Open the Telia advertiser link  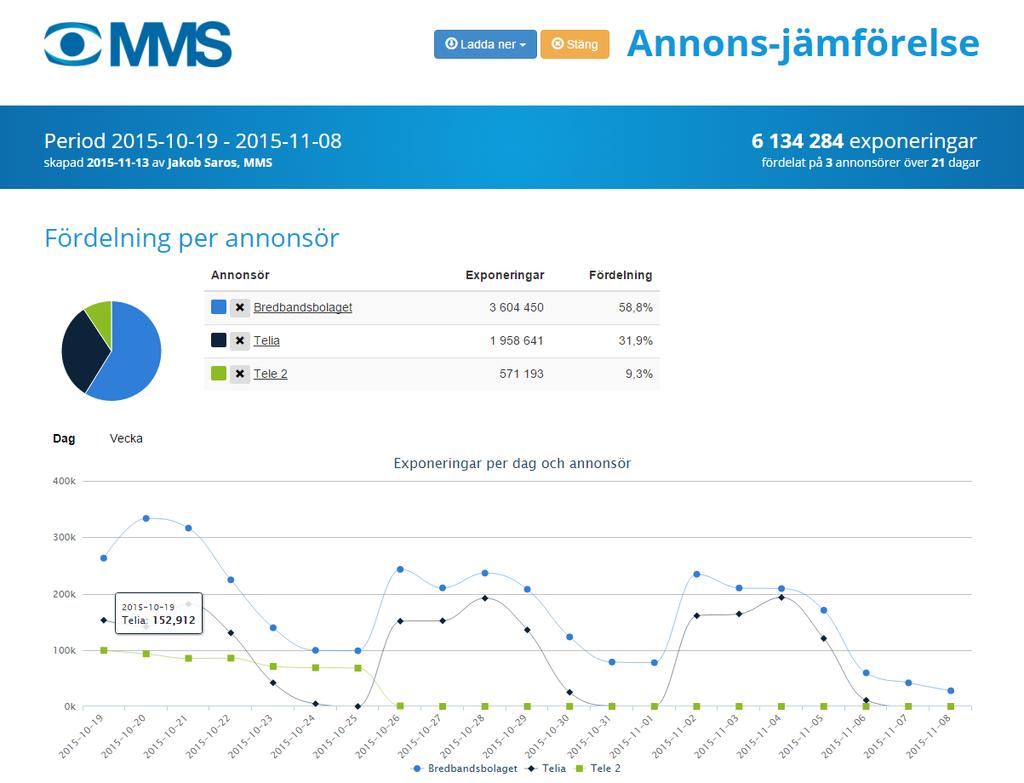266,340
